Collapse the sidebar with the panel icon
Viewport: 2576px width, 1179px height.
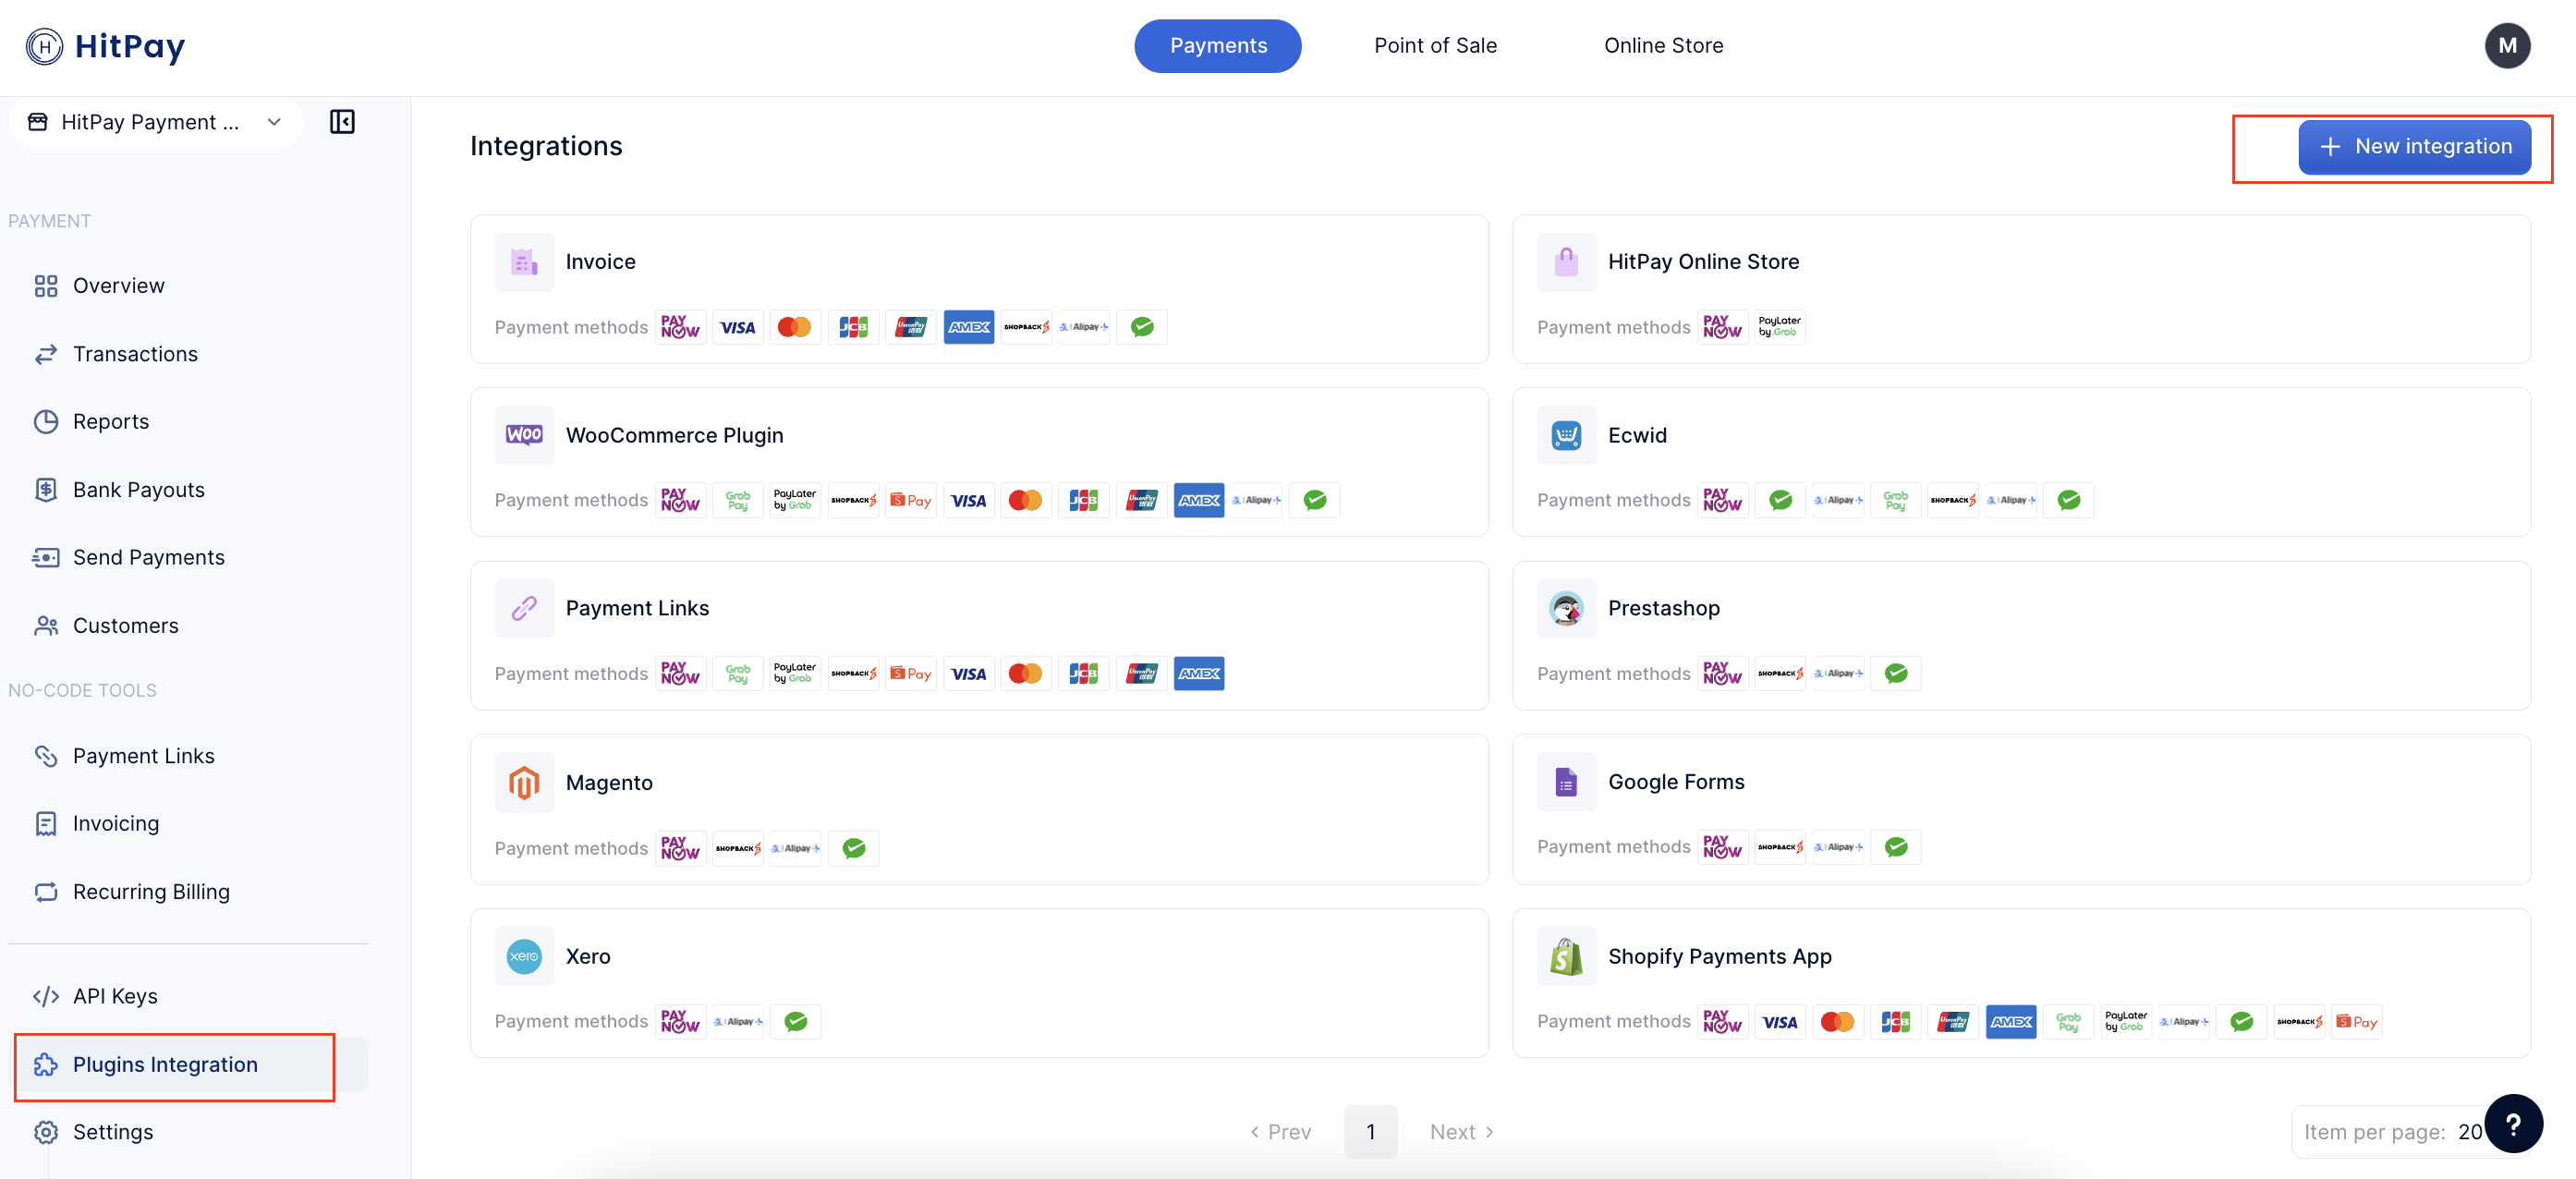pyautogui.click(x=342, y=122)
